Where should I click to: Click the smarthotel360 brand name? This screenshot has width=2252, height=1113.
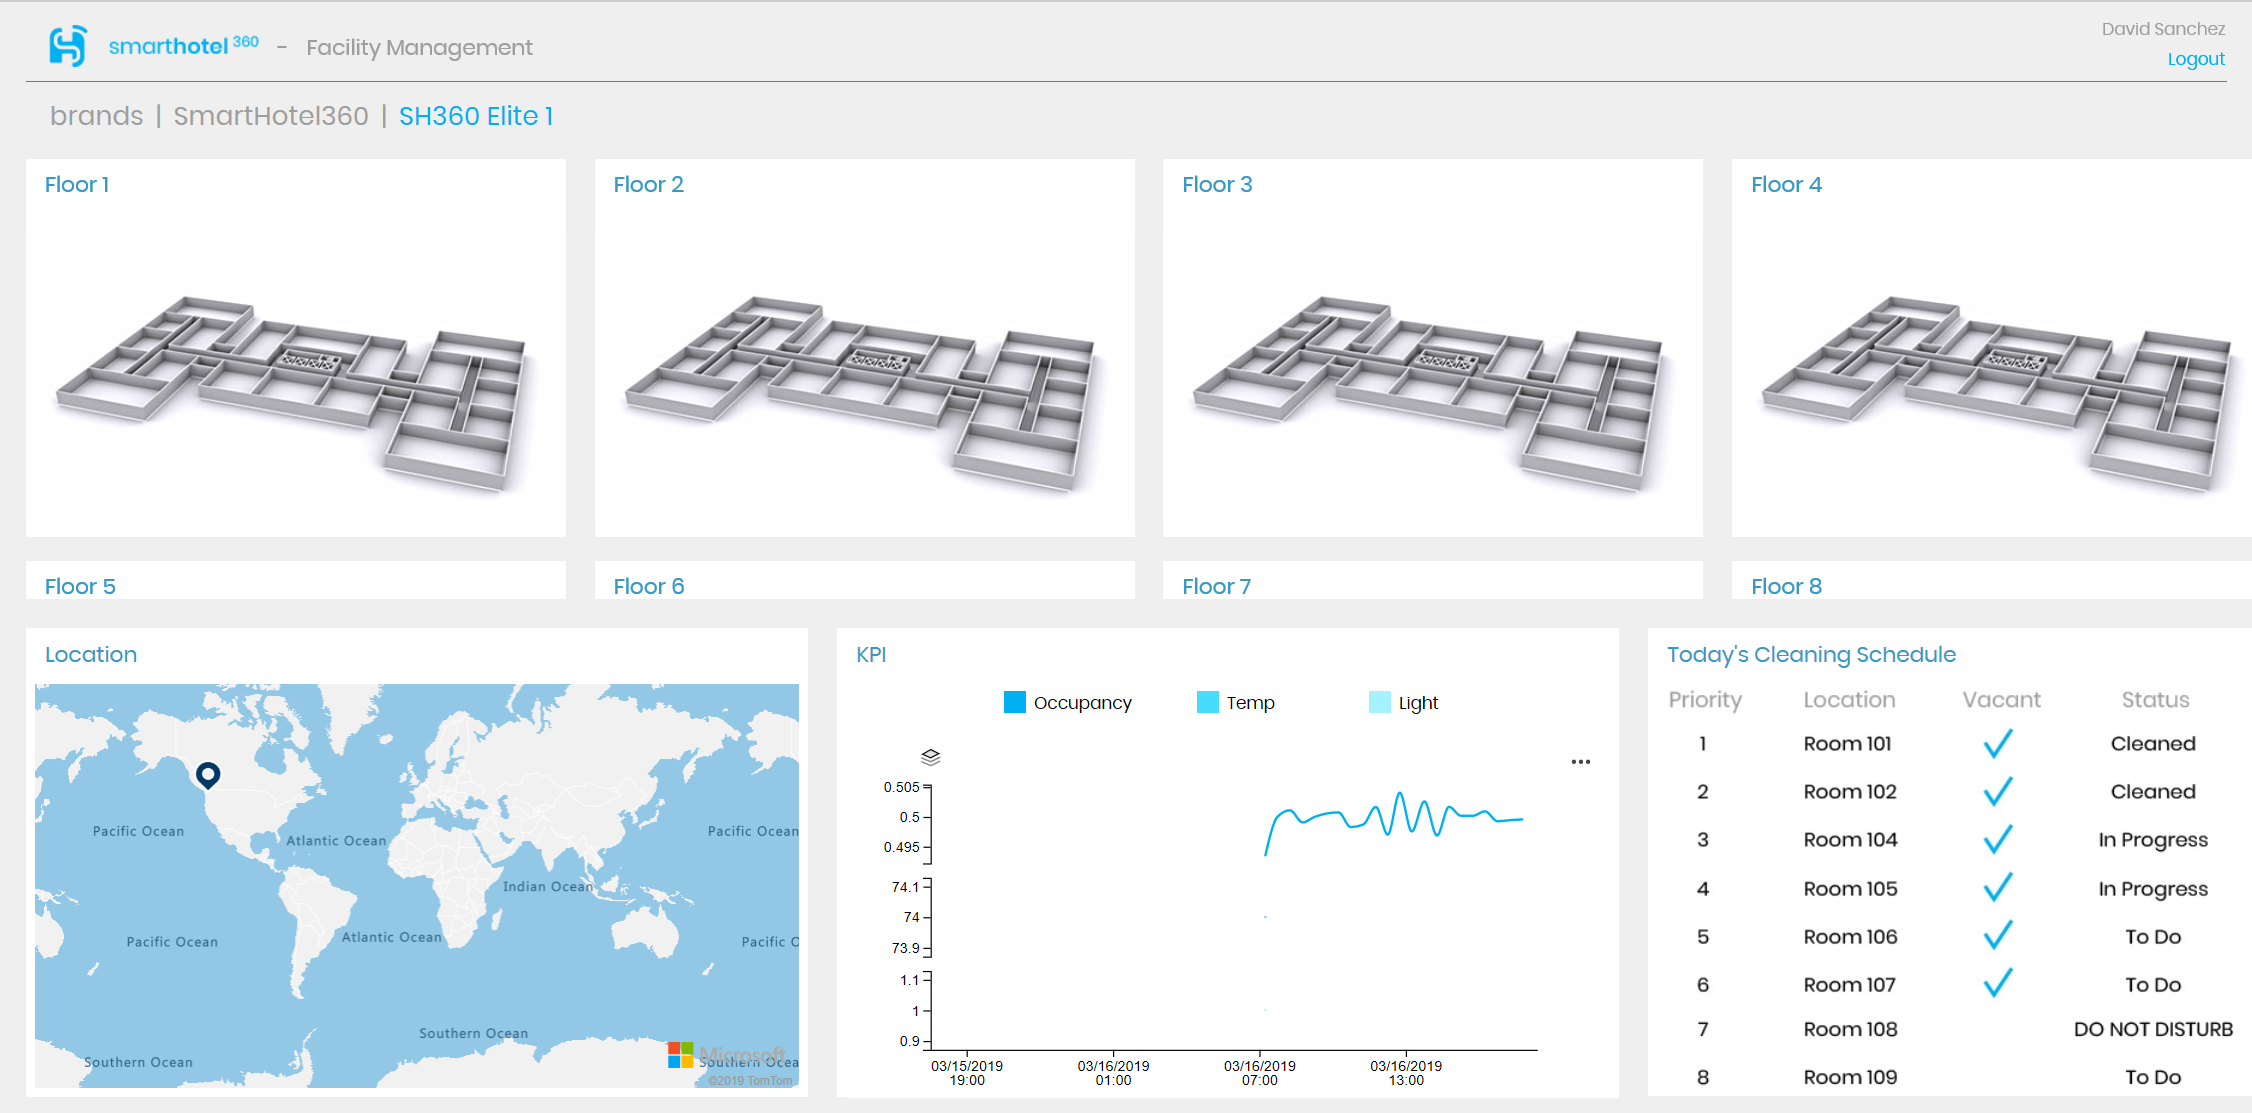(x=183, y=46)
